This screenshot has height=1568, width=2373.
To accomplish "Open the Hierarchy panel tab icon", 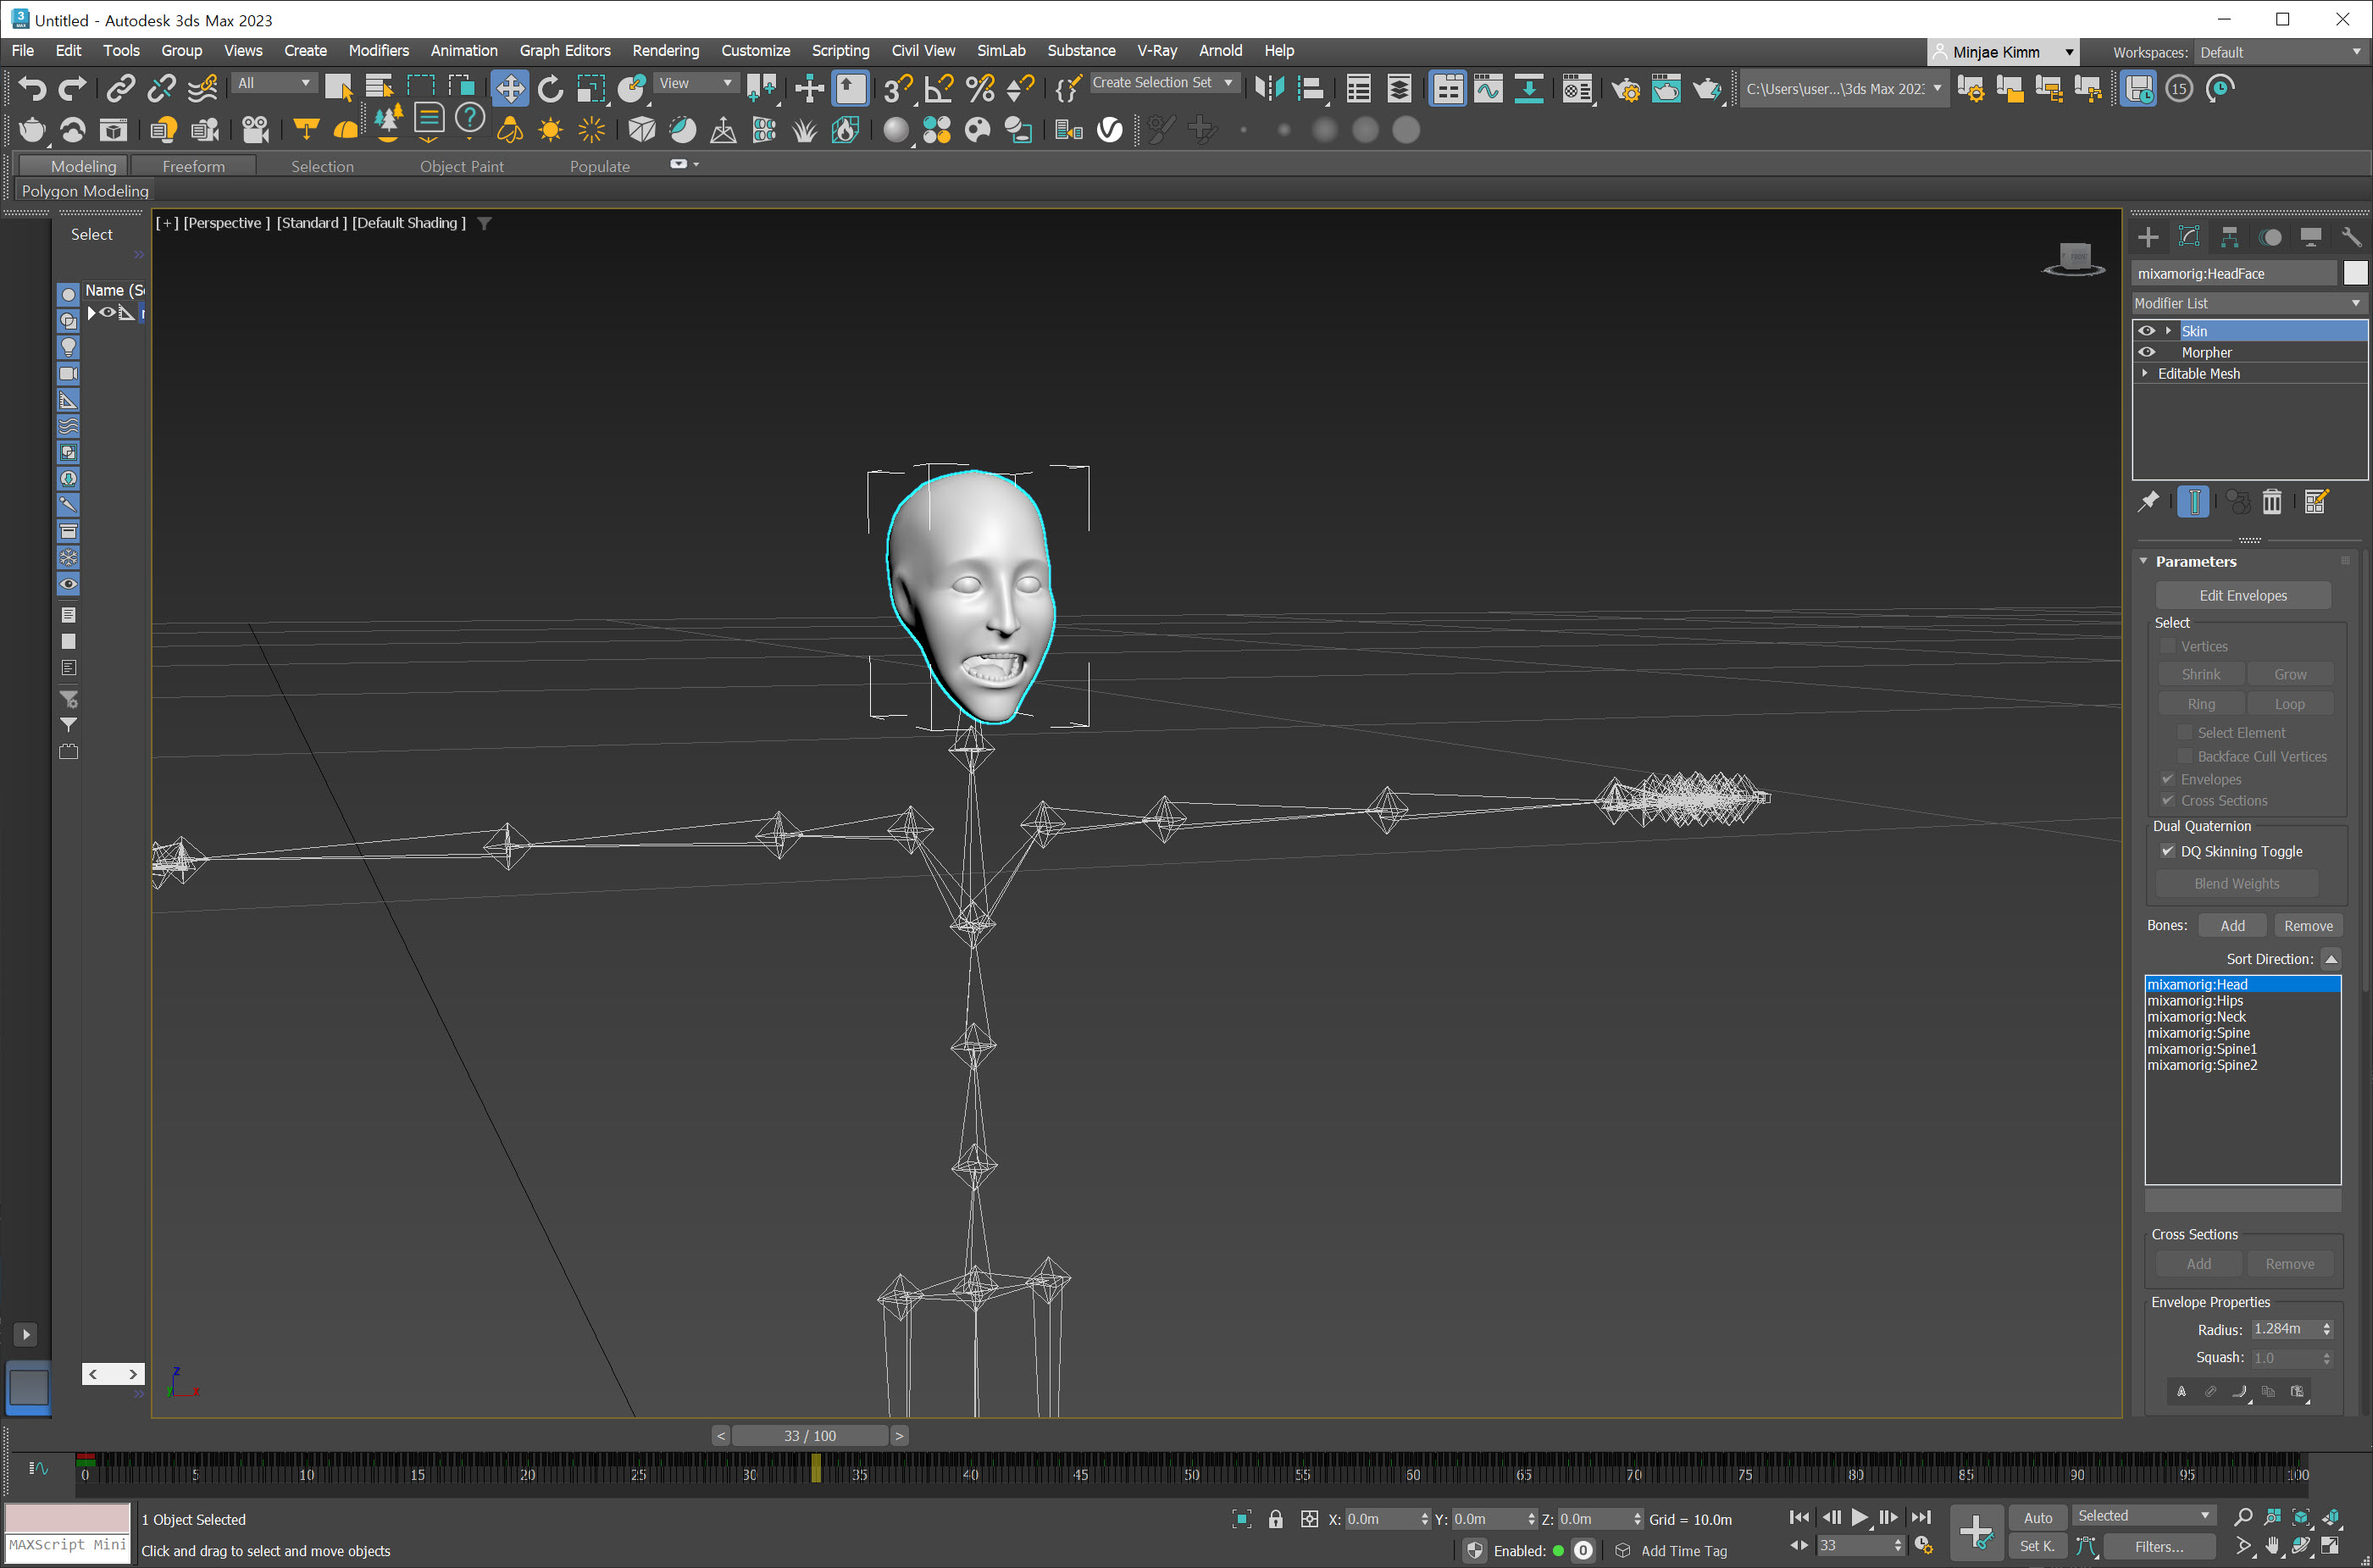I will coord(2229,237).
